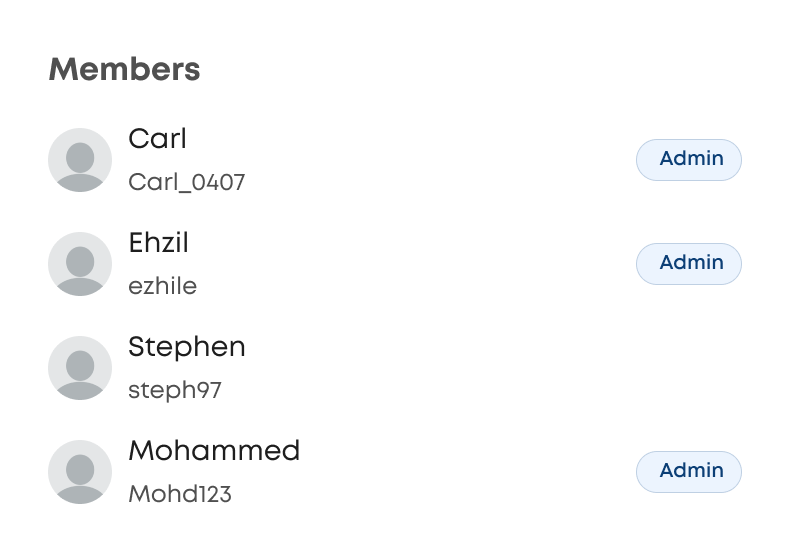Image resolution: width=790 pixels, height=558 pixels.
Task: Open the username Mohd123
Action: (180, 494)
